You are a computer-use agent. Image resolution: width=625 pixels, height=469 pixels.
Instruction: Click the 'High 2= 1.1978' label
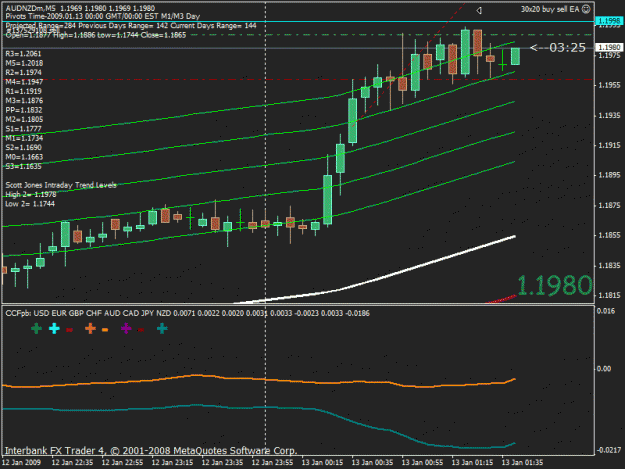pos(31,194)
